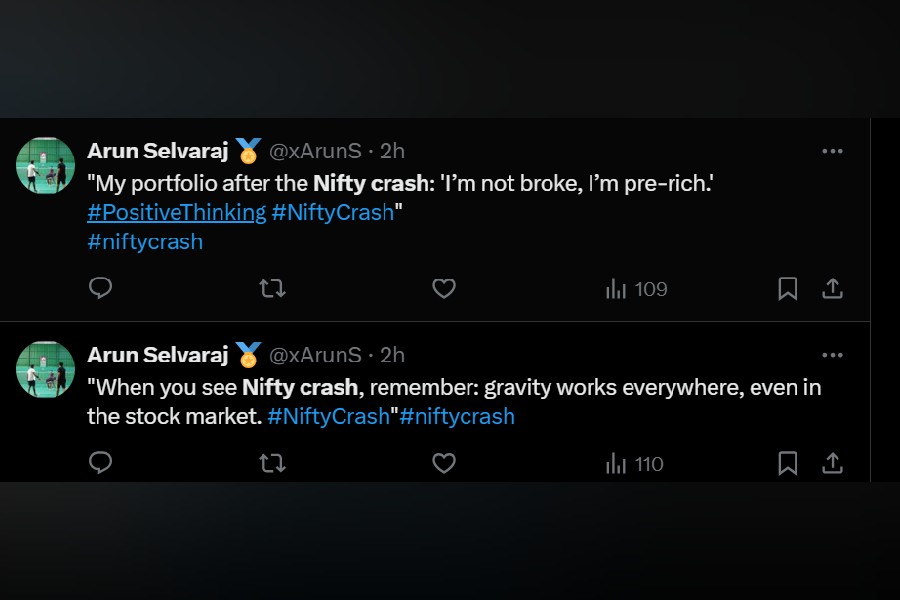Share the gravity stock market tweet
The height and width of the screenshot is (600, 900).
pyautogui.click(x=832, y=463)
